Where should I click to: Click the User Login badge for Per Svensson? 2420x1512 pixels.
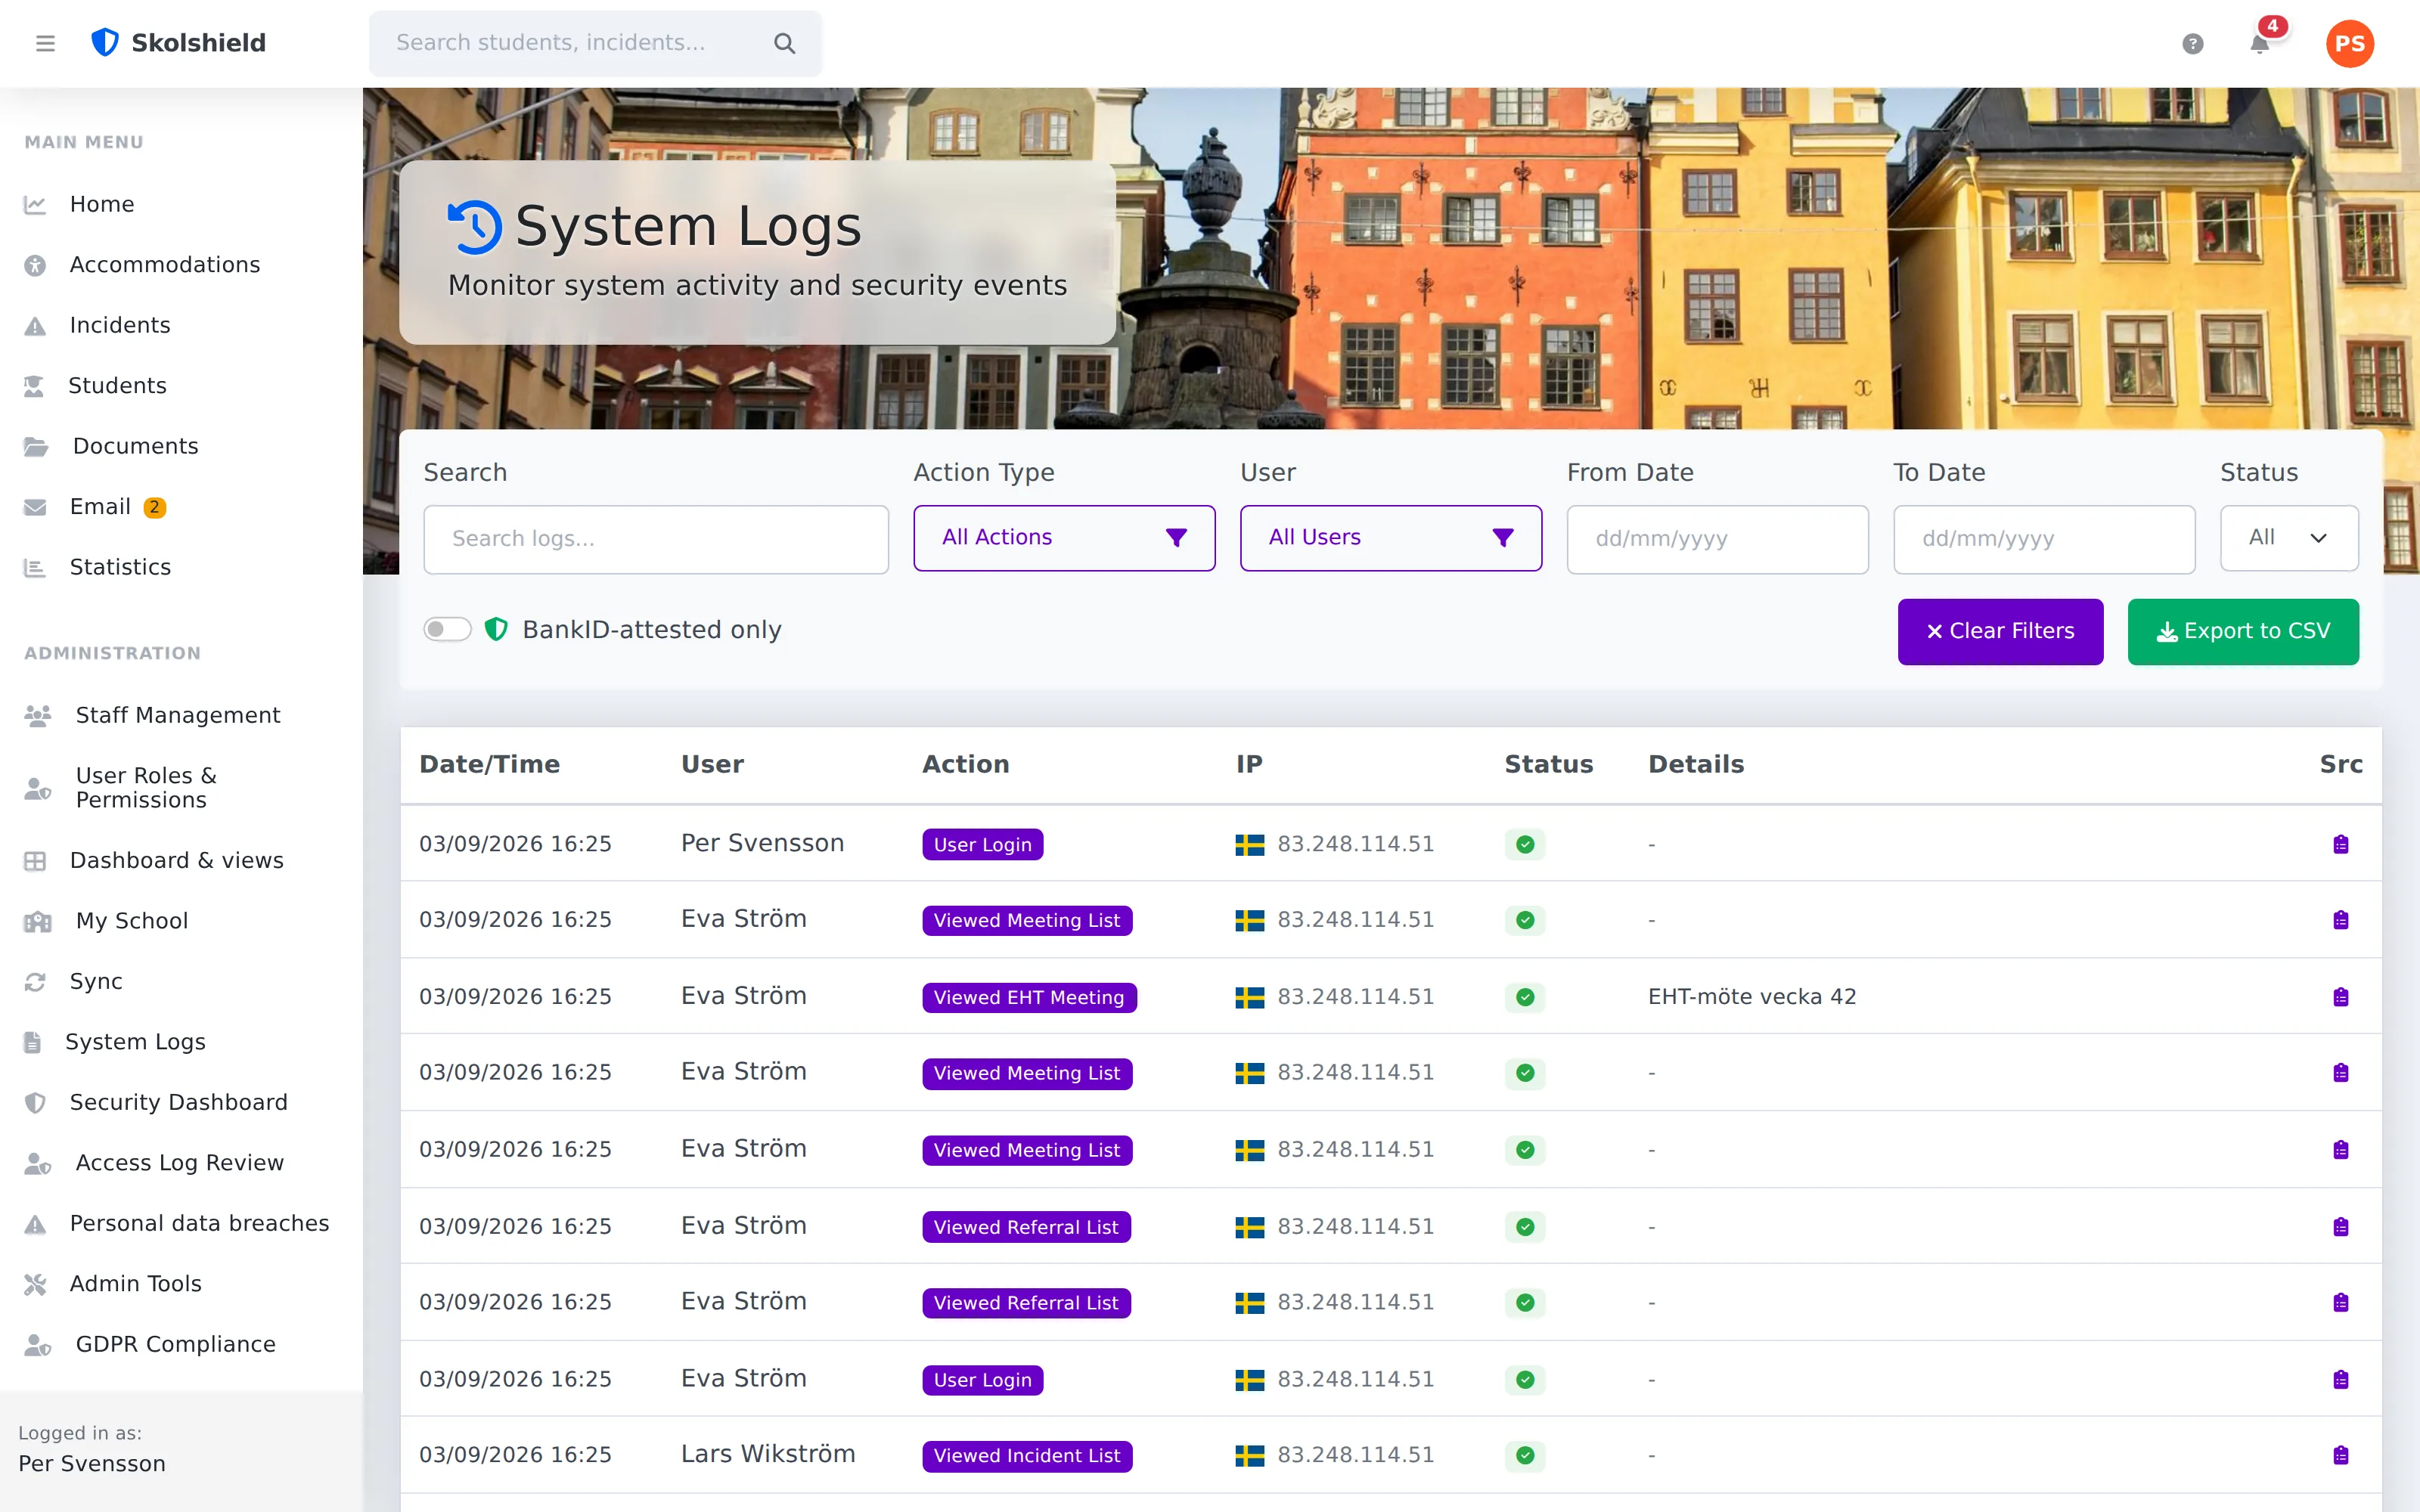pyautogui.click(x=983, y=844)
